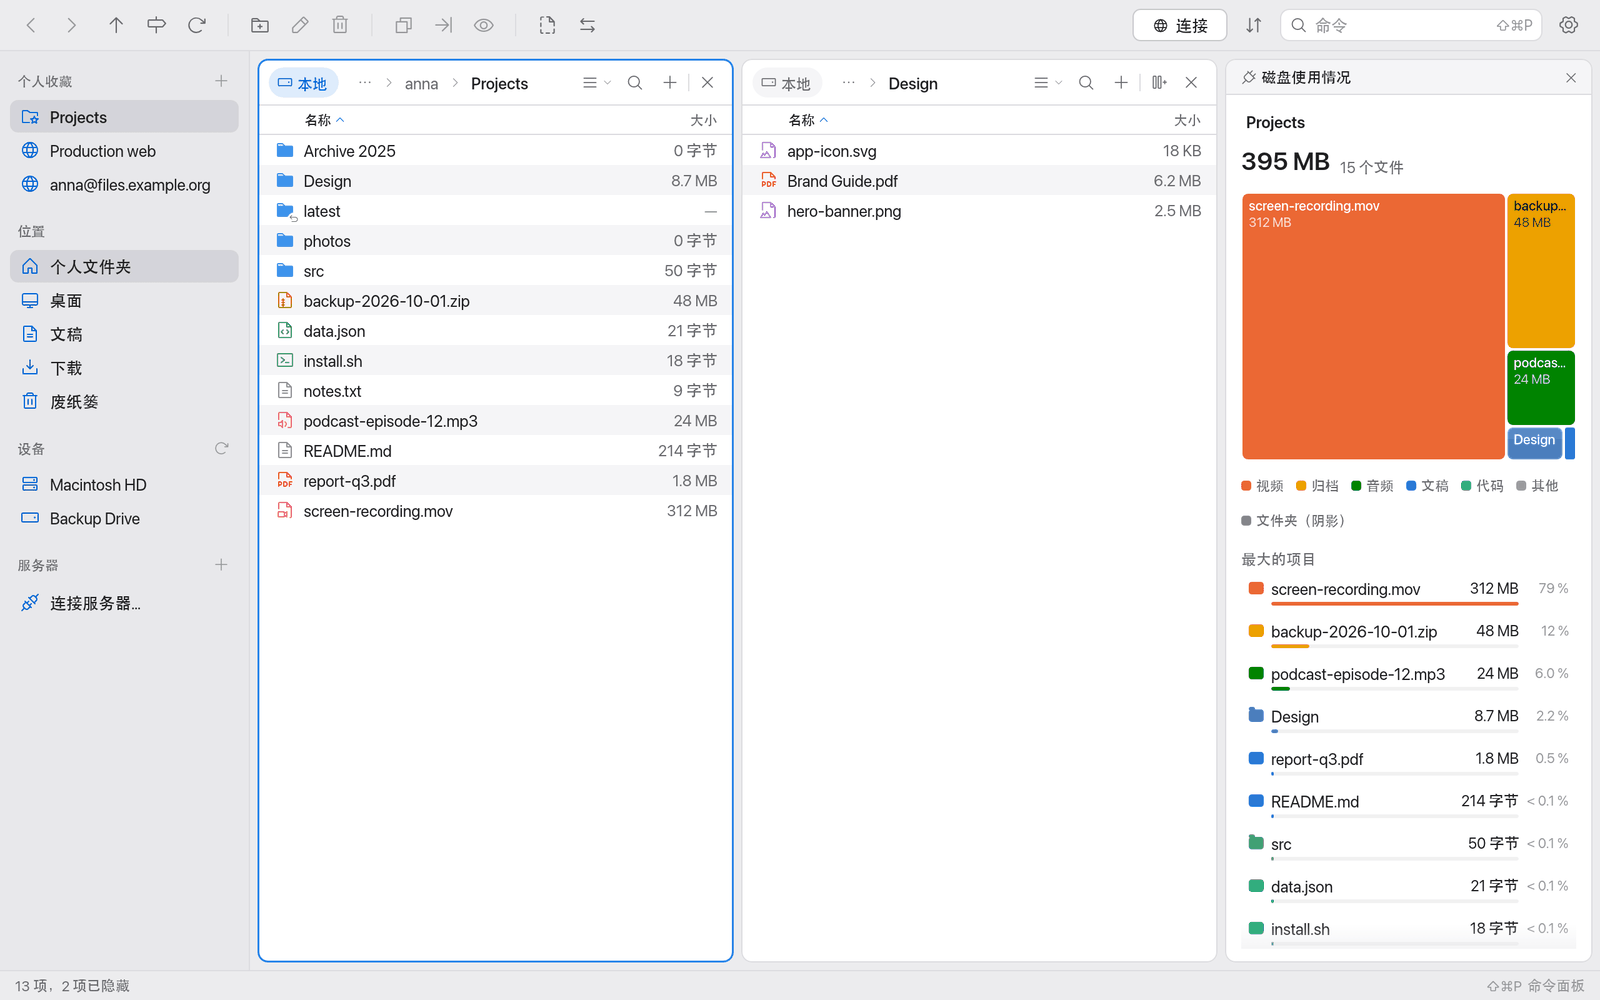The width and height of the screenshot is (1600, 1000).
Task: Search in the Projects pane with magnifier
Action: (635, 83)
